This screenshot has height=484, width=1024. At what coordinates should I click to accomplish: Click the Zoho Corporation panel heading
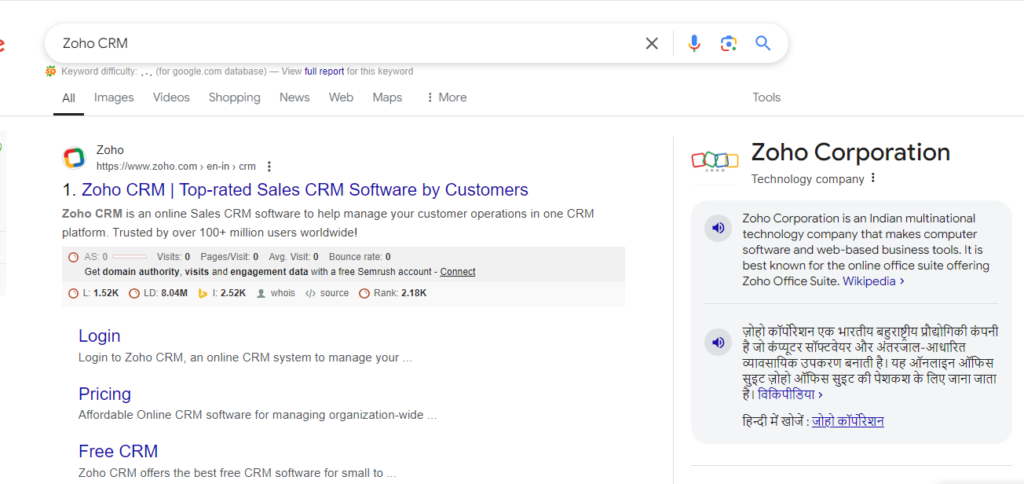pyautogui.click(x=850, y=152)
